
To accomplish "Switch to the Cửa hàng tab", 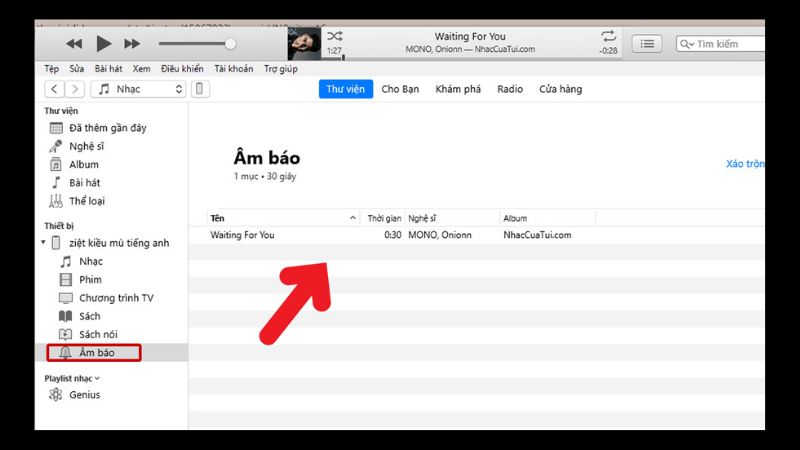I will pyautogui.click(x=560, y=89).
